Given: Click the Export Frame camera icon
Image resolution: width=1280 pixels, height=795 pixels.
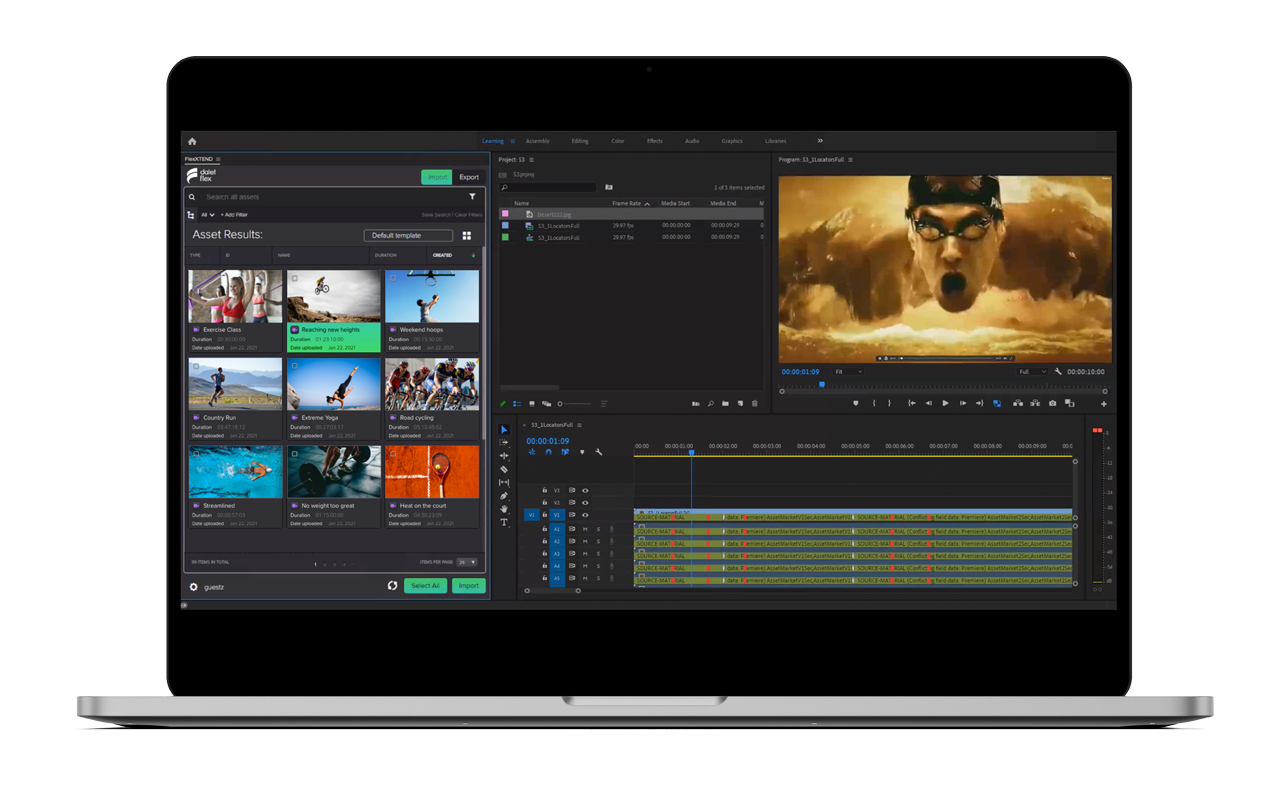Looking at the screenshot, I should [1052, 404].
